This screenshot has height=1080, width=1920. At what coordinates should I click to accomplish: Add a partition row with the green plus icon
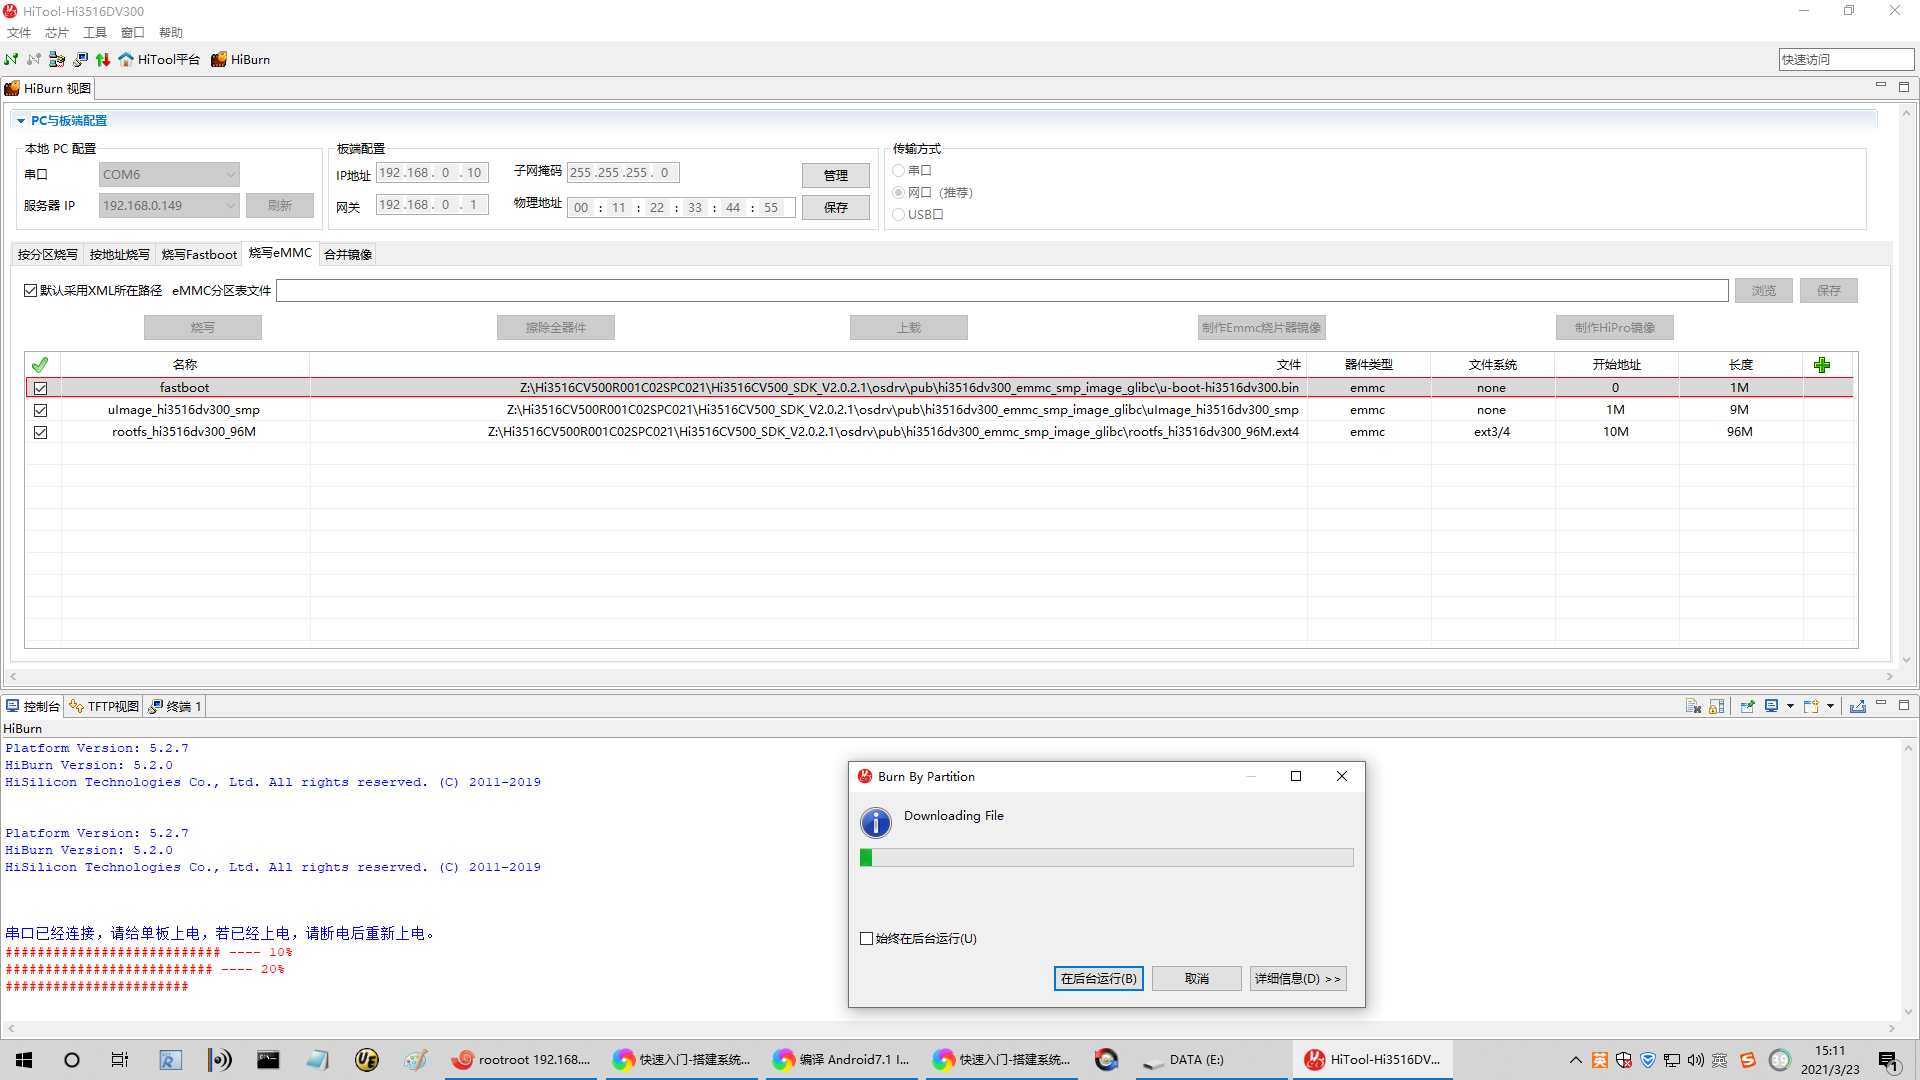[x=1821, y=364]
